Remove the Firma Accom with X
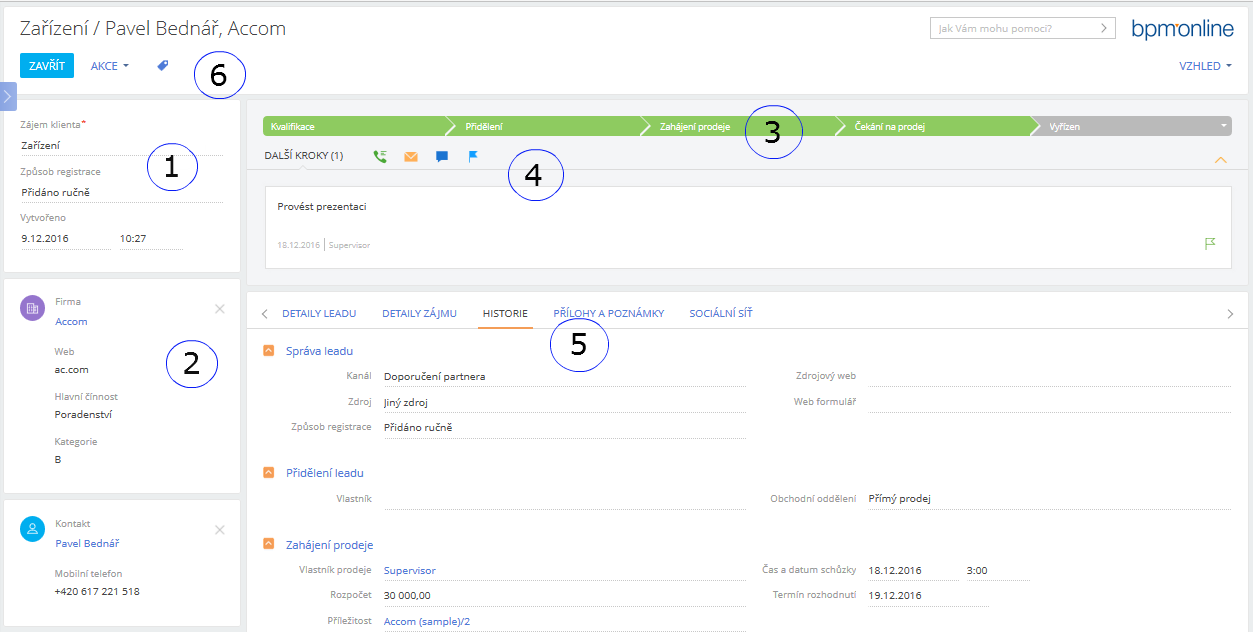This screenshot has height=632, width=1253. point(220,308)
